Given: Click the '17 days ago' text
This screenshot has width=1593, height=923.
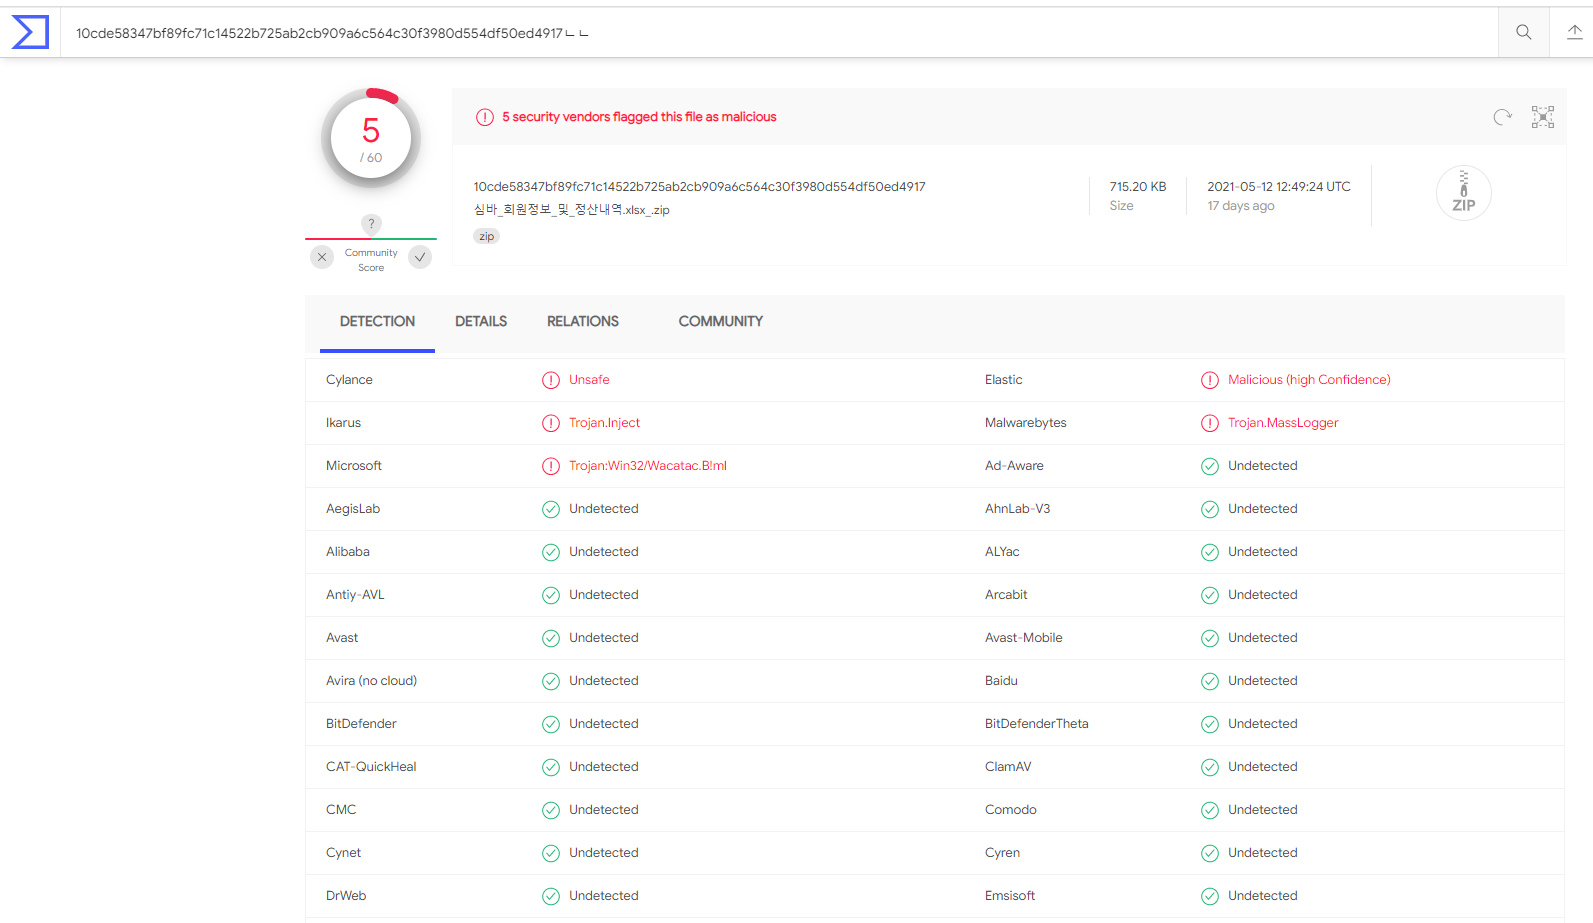Looking at the screenshot, I should click(x=1241, y=206).
